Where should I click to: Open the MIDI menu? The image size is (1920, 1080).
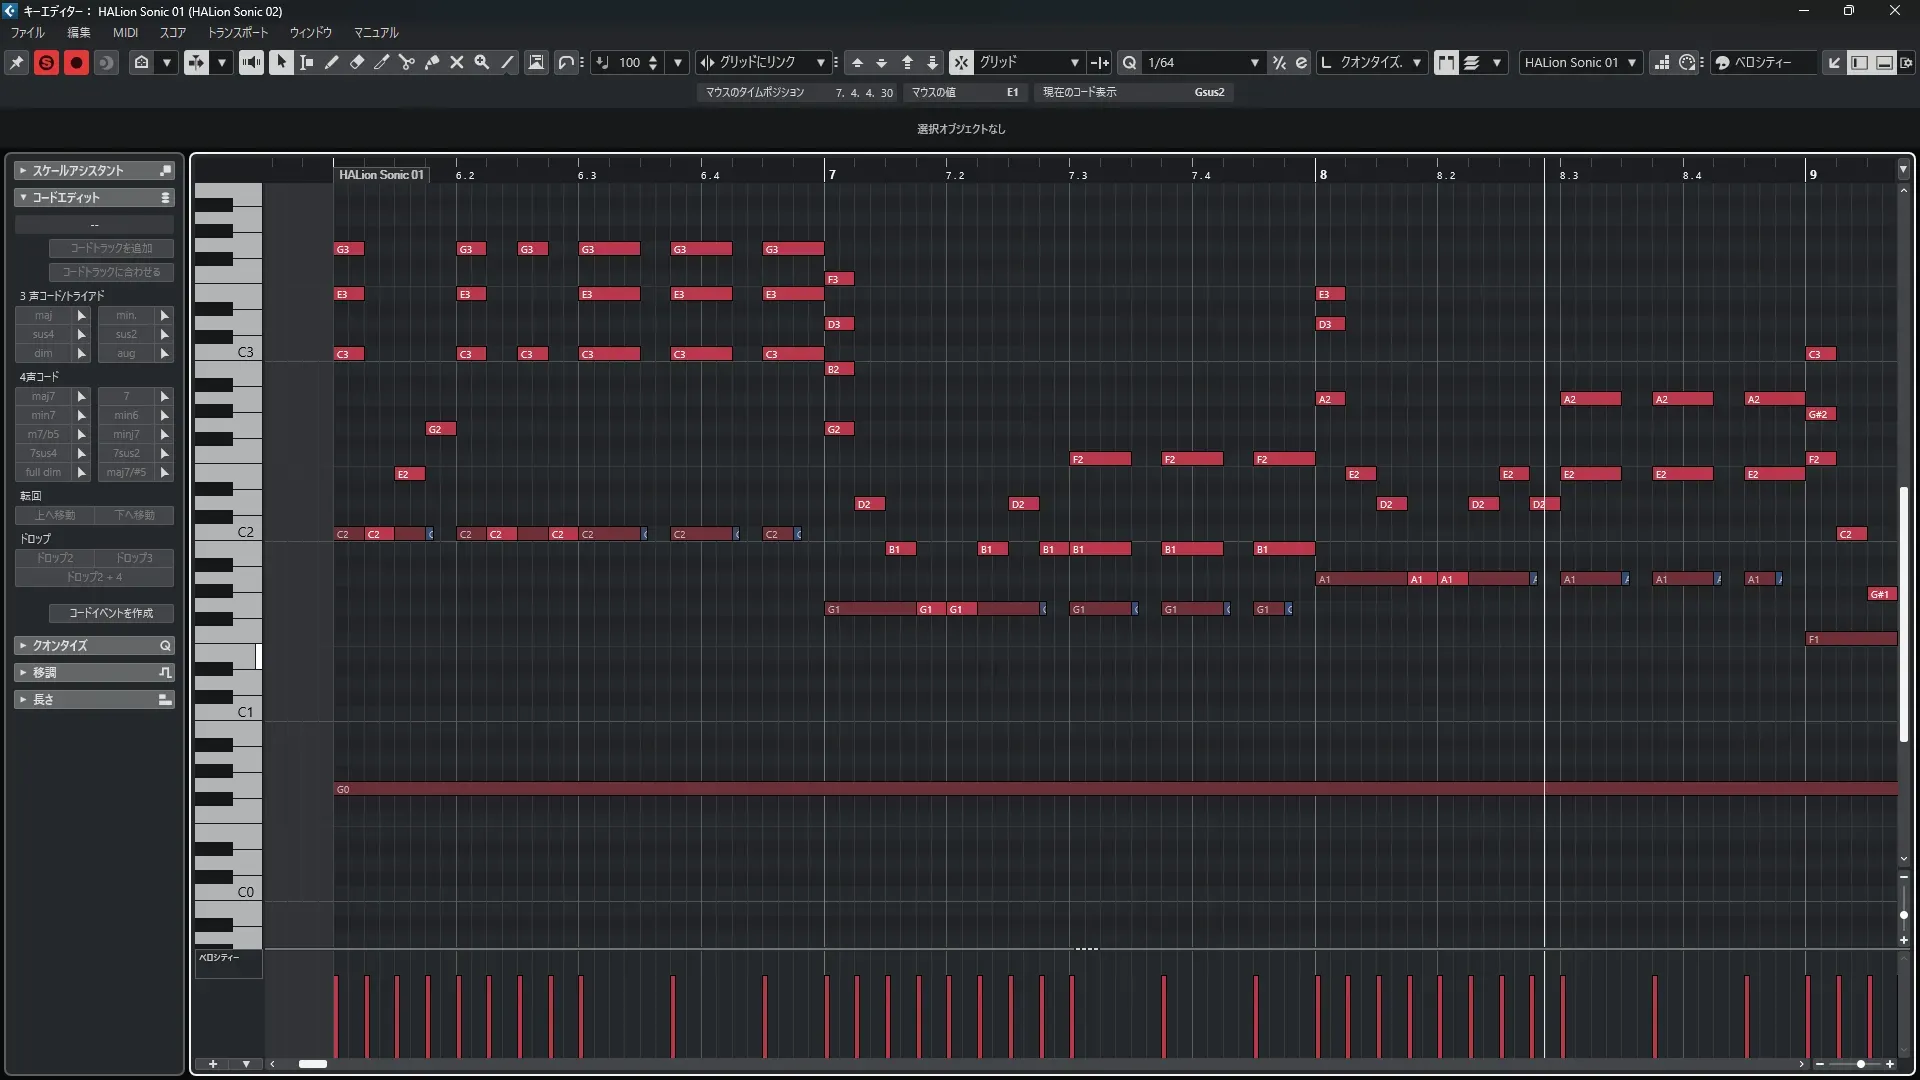pyautogui.click(x=125, y=33)
